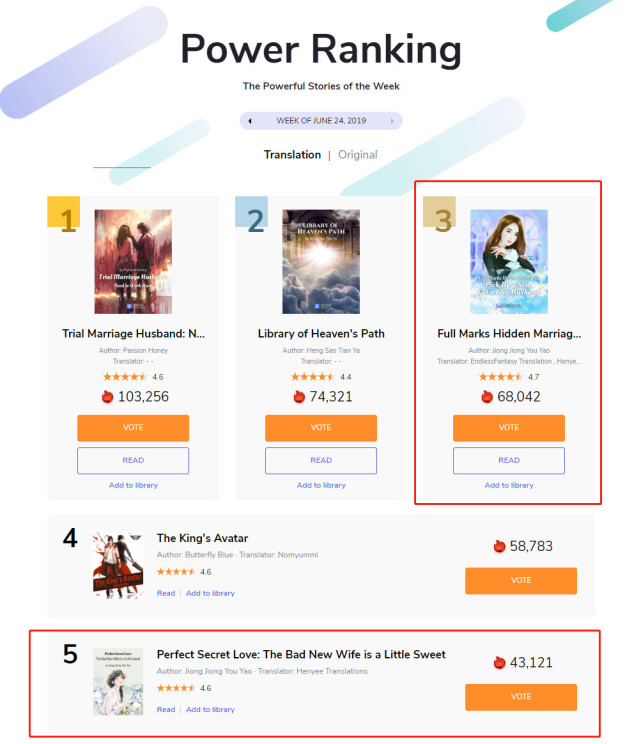Switch to the Original tab
Screen dimensions: 641x744
coord(358,155)
